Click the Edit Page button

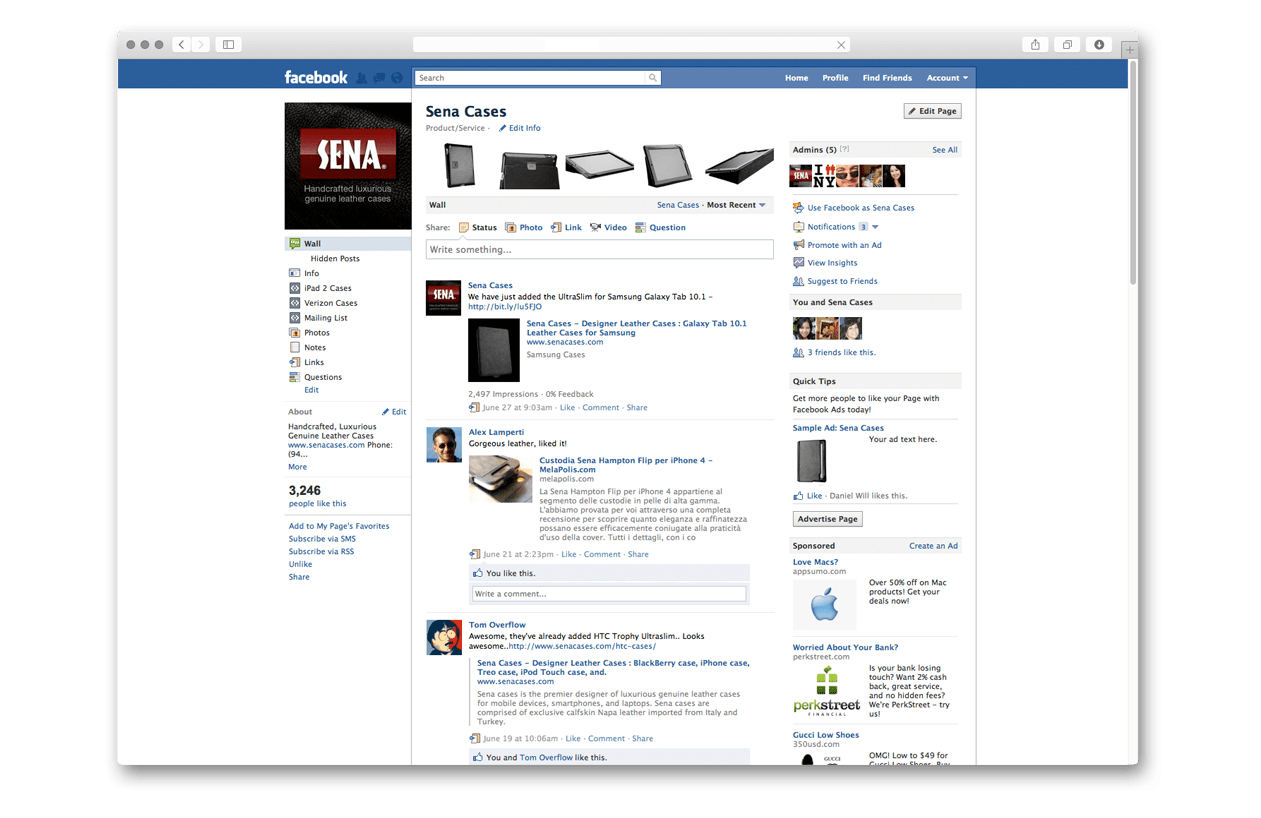[x=932, y=111]
